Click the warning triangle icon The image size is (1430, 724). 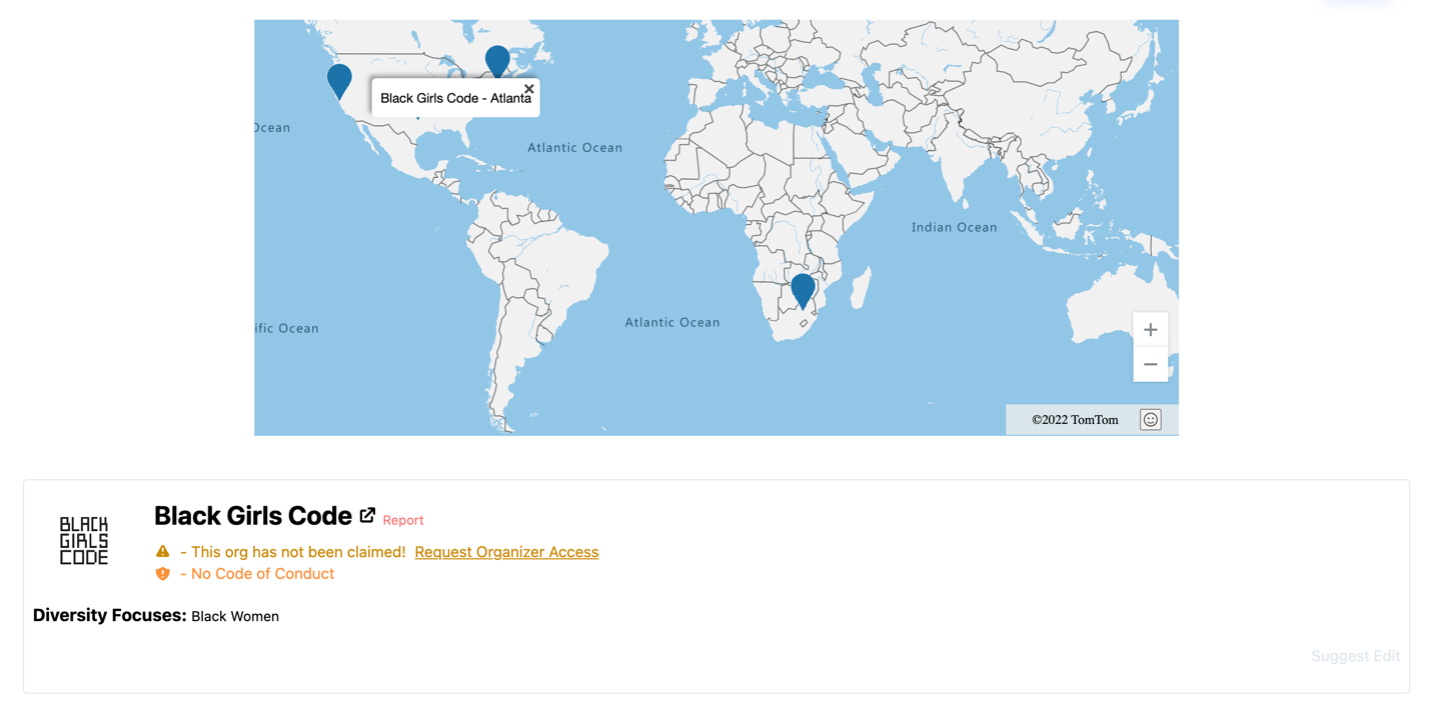(x=163, y=552)
